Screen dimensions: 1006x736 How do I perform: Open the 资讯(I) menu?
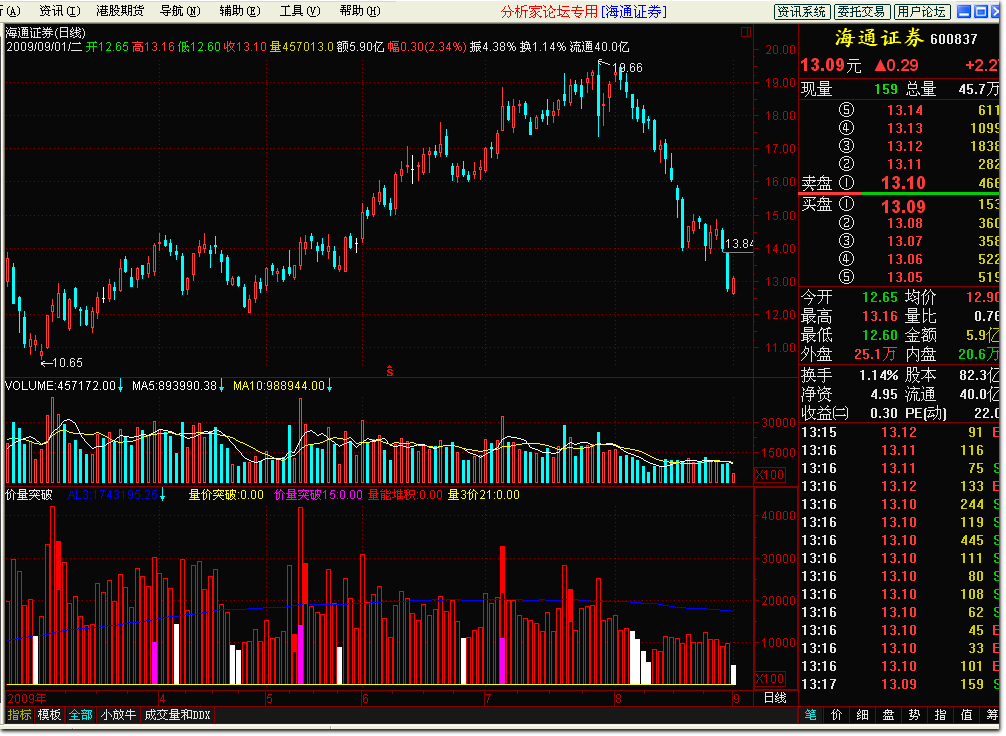(60, 11)
